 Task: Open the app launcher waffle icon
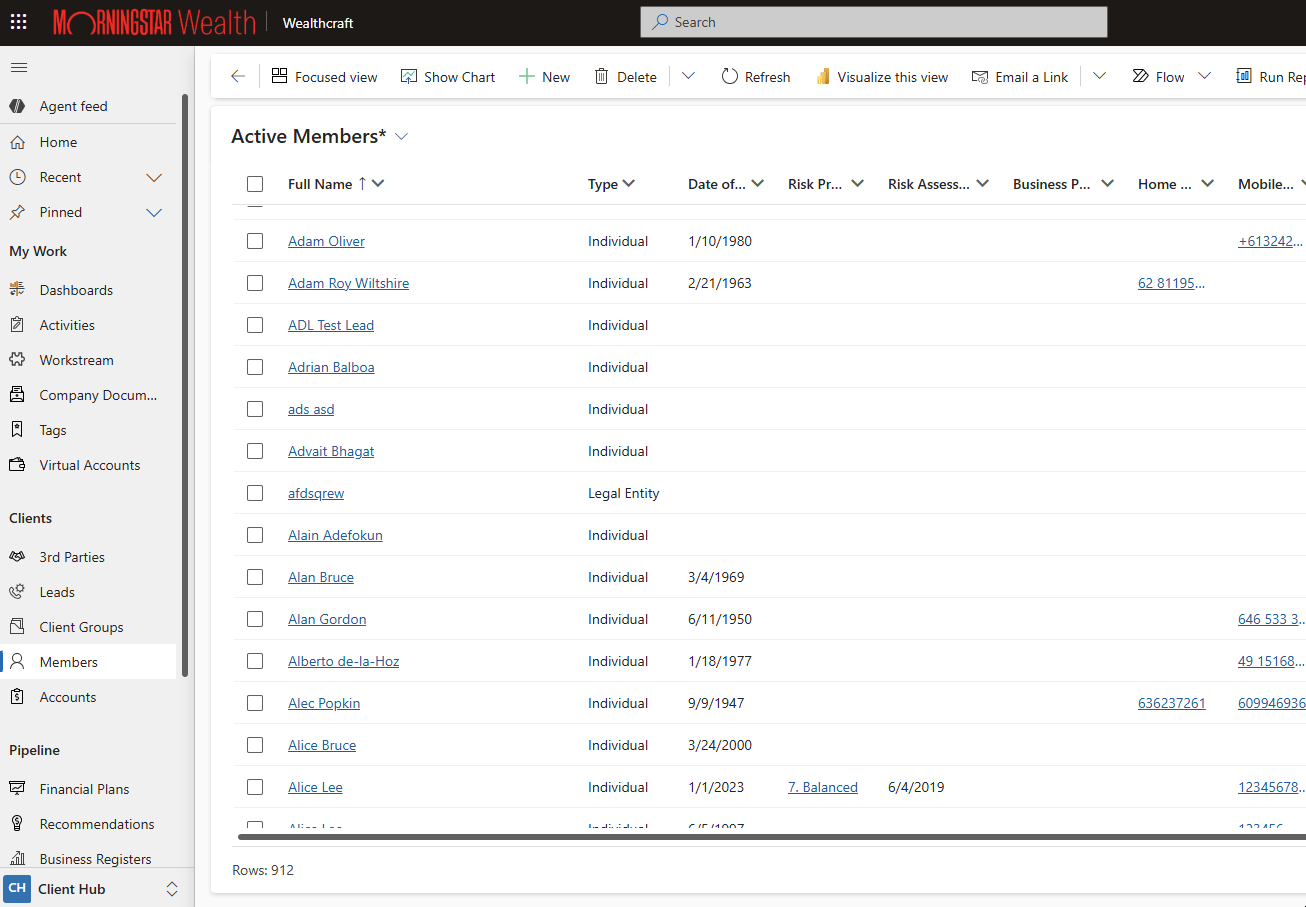19,22
